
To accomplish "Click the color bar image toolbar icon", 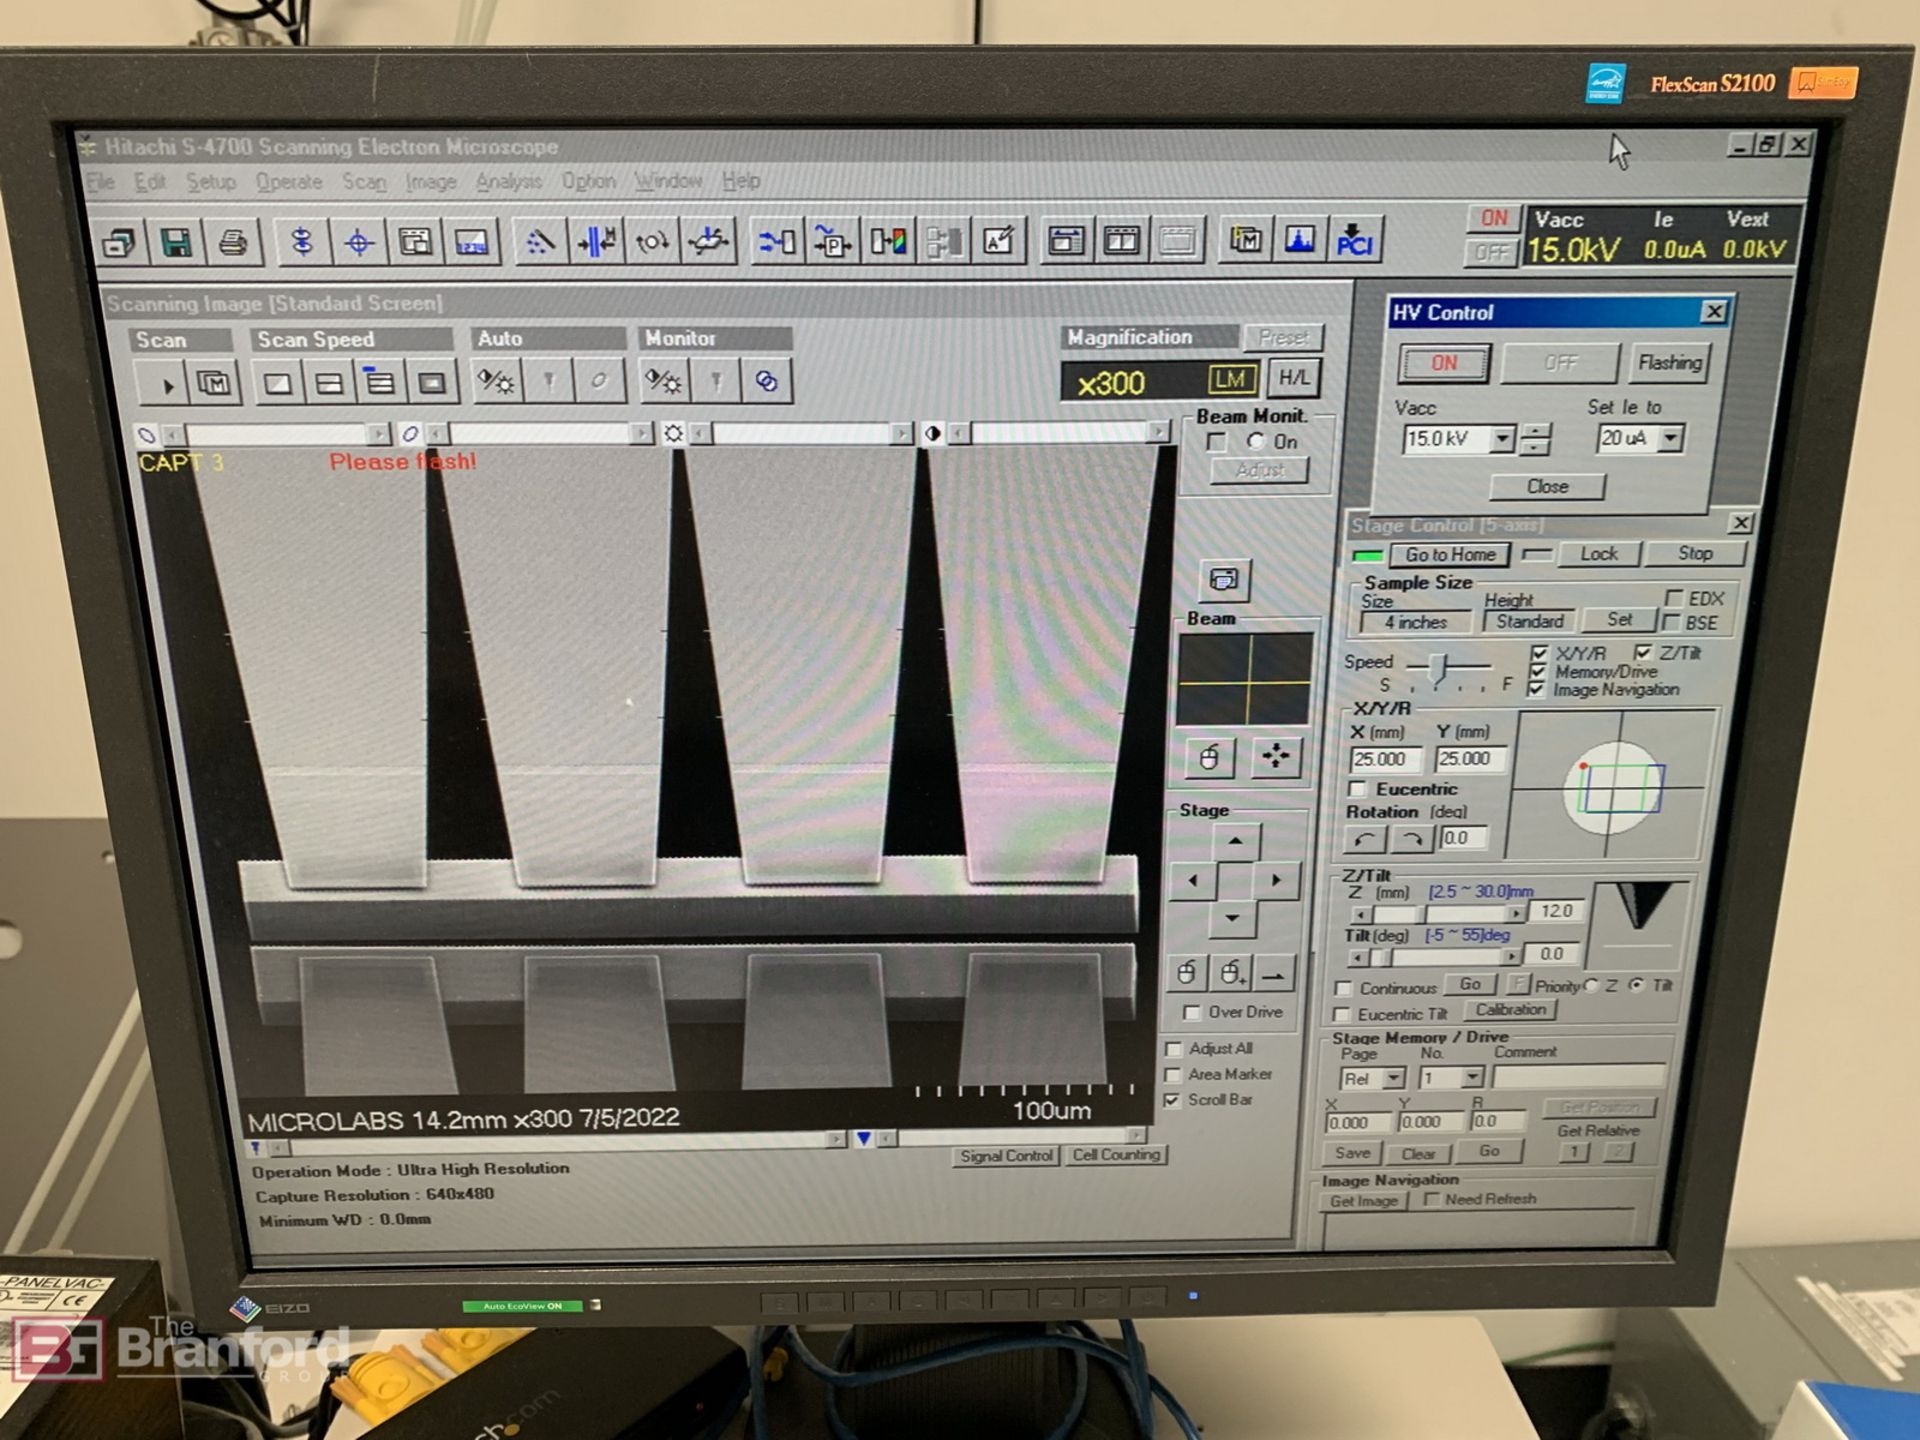I will (887, 242).
